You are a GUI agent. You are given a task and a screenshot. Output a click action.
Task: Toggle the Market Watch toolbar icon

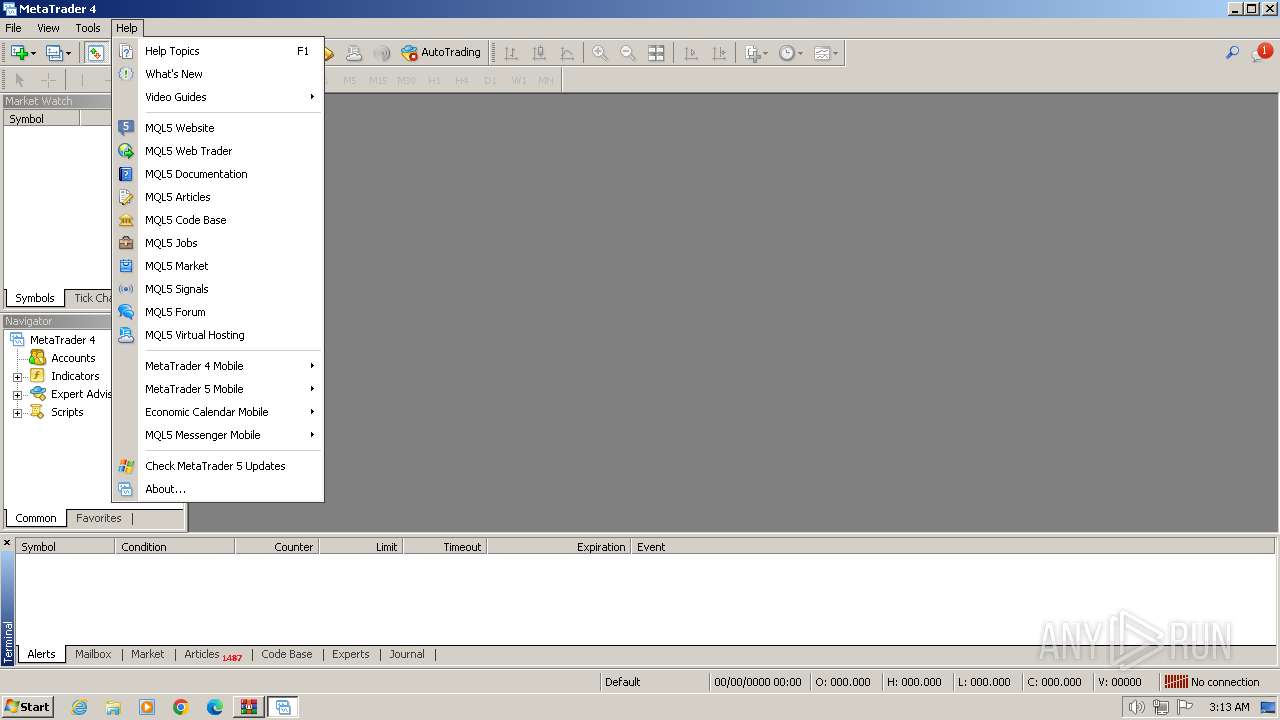pyautogui.click(x=96, y=53)
